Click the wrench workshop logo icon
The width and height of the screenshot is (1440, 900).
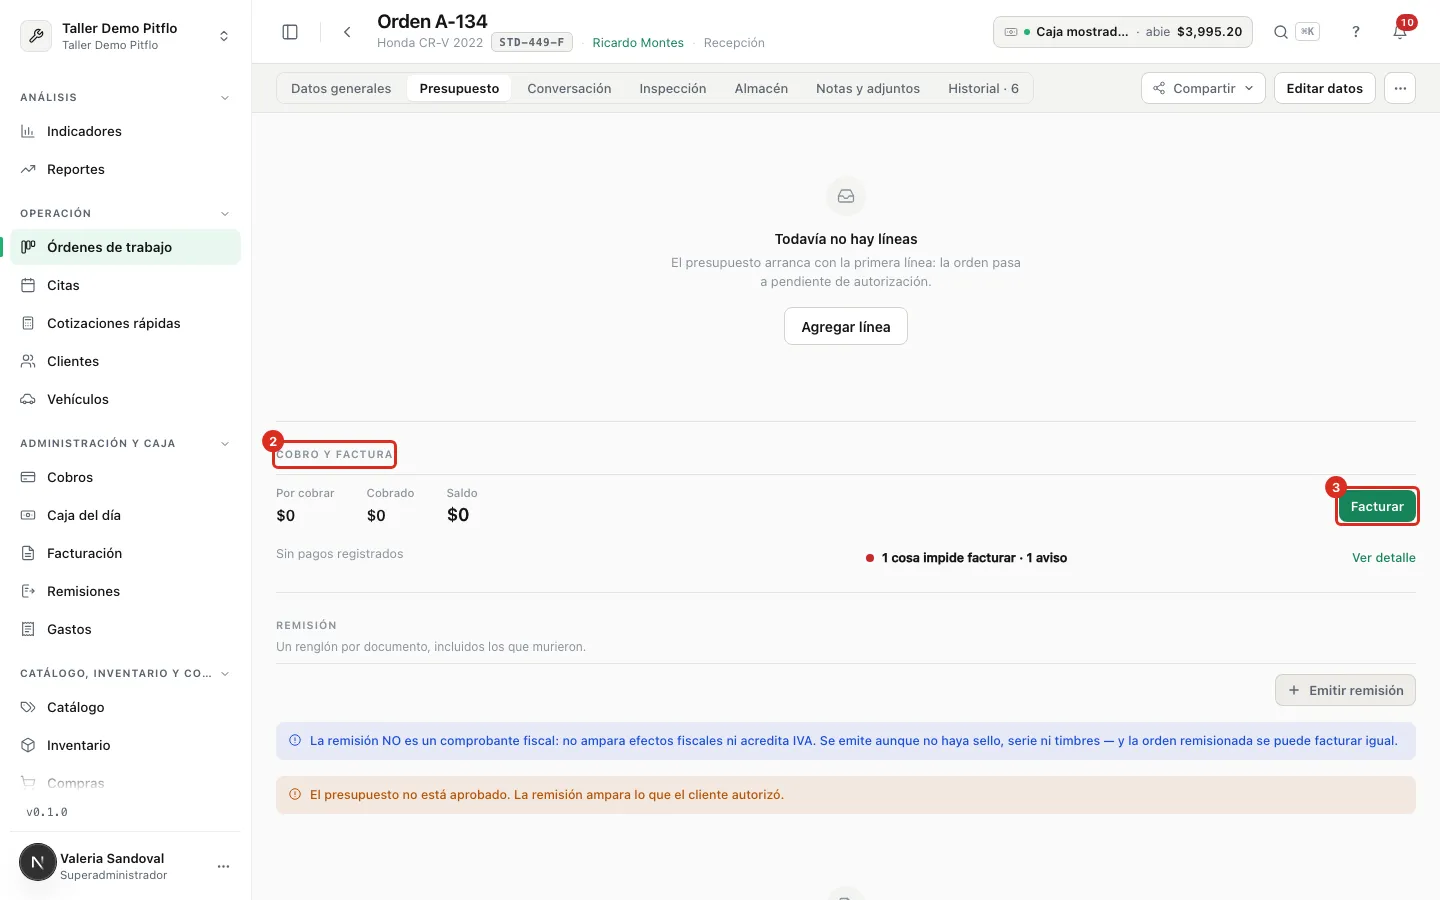pos(36,36)
